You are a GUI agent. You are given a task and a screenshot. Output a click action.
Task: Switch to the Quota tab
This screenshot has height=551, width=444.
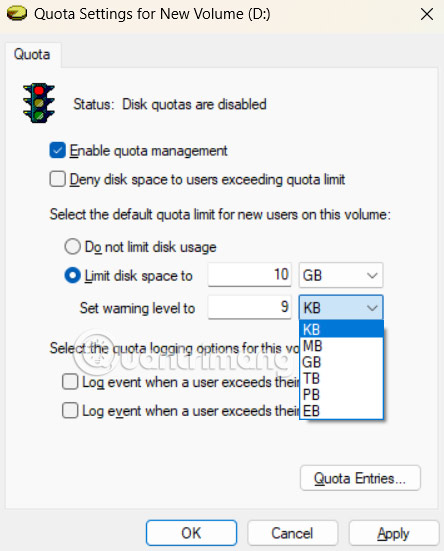click(x=32, y=54)
